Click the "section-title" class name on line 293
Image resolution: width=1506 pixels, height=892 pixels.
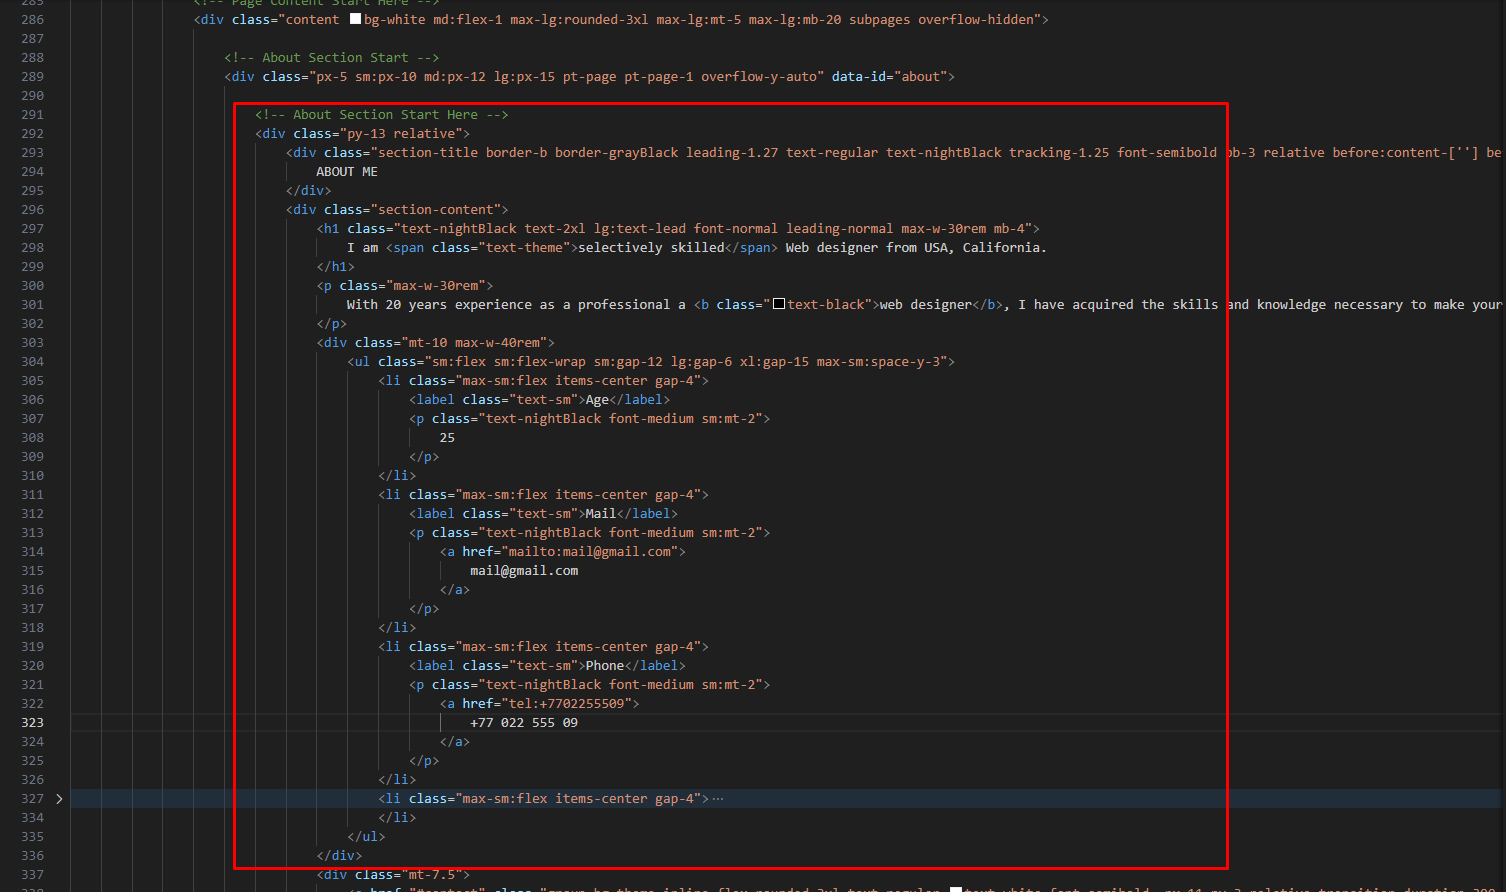pyautogui.click(x=428, y=152)
